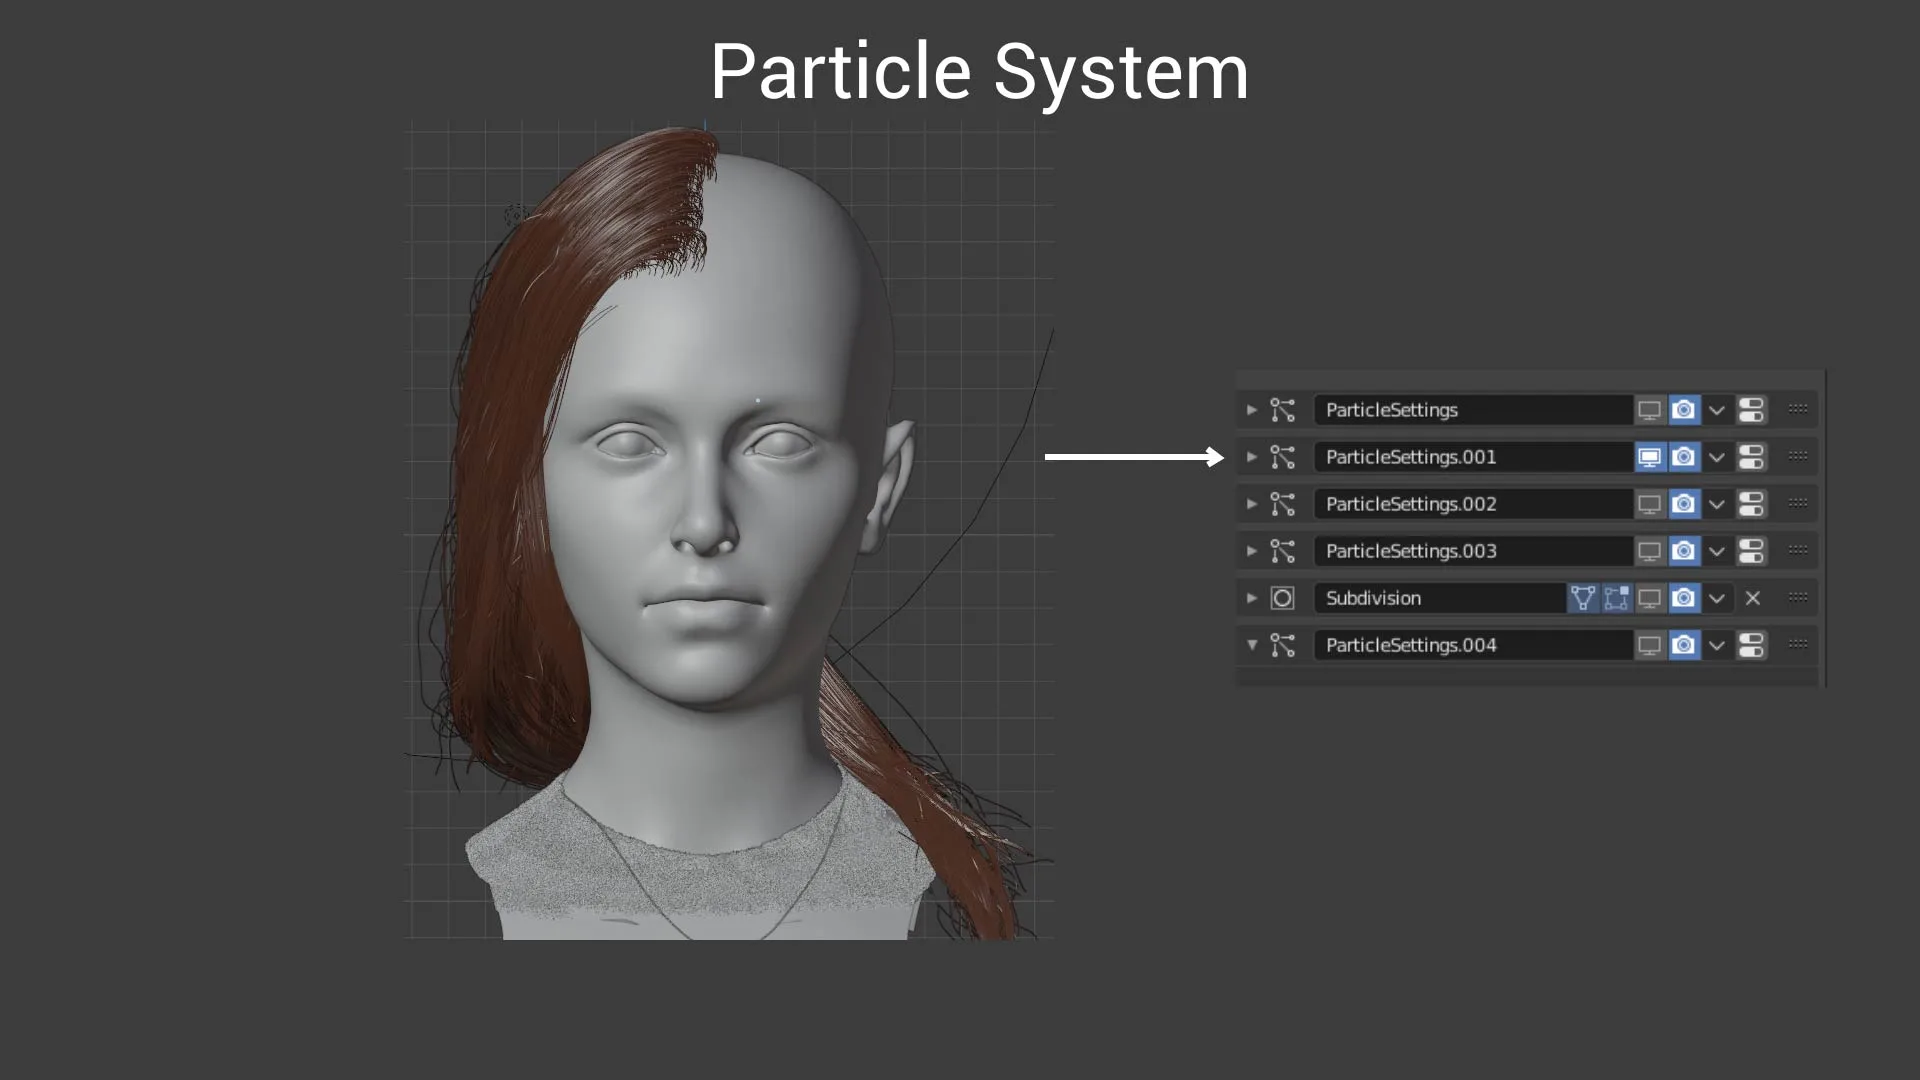Click the ParticleSettings.001 name field

coord(1470,457)
